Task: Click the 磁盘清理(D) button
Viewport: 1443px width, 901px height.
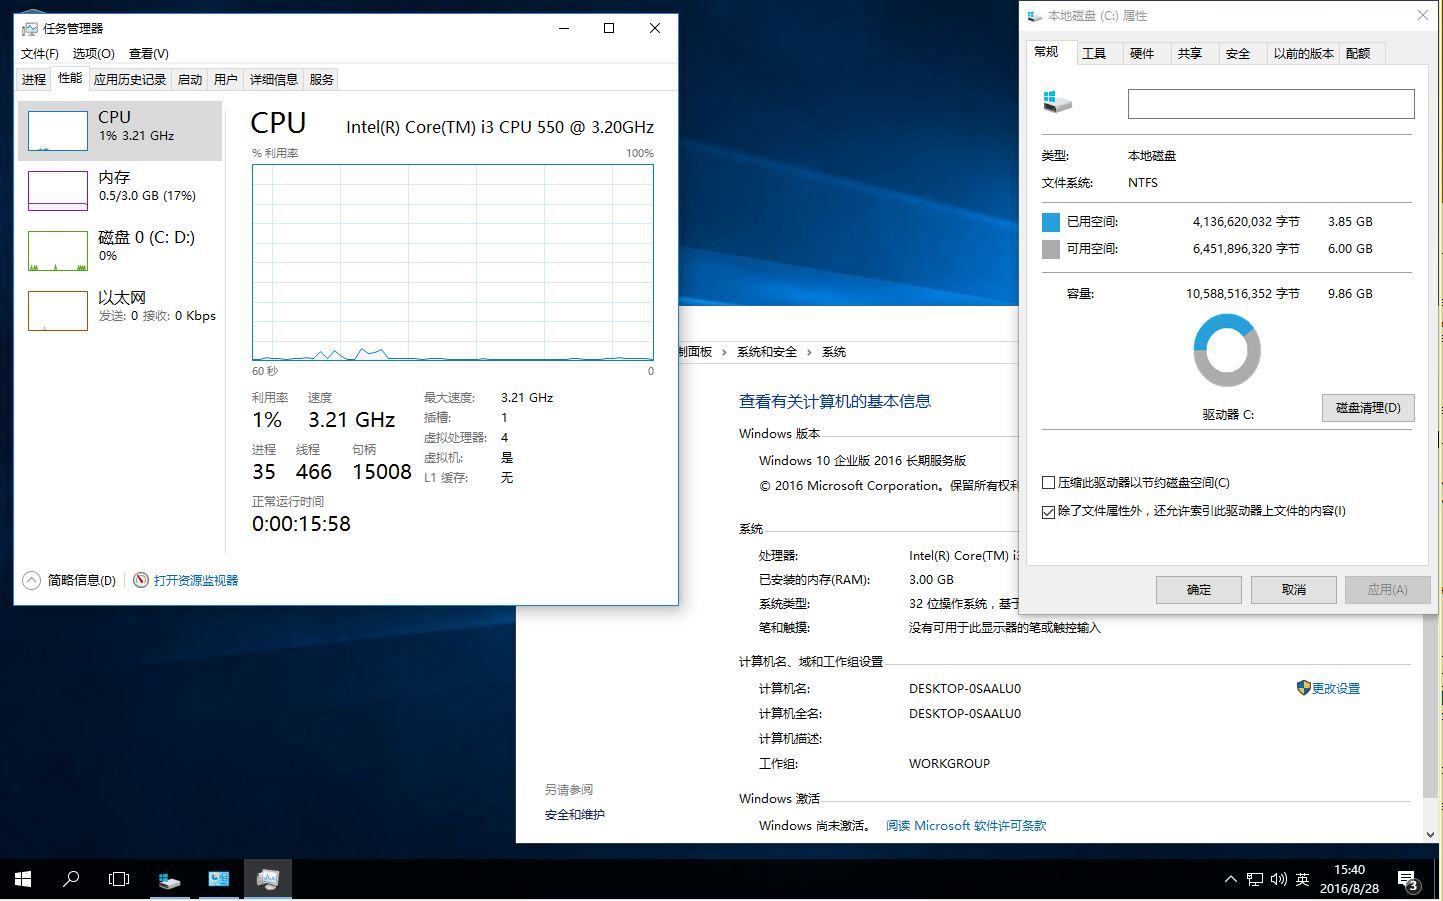Action: [x=1368, y=408]
